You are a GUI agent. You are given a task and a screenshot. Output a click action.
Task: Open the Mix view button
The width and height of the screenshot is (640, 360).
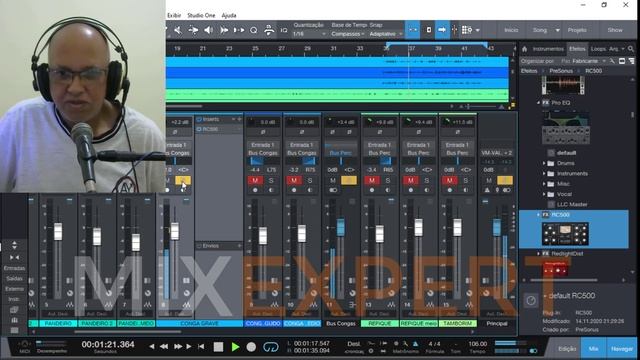593,349
